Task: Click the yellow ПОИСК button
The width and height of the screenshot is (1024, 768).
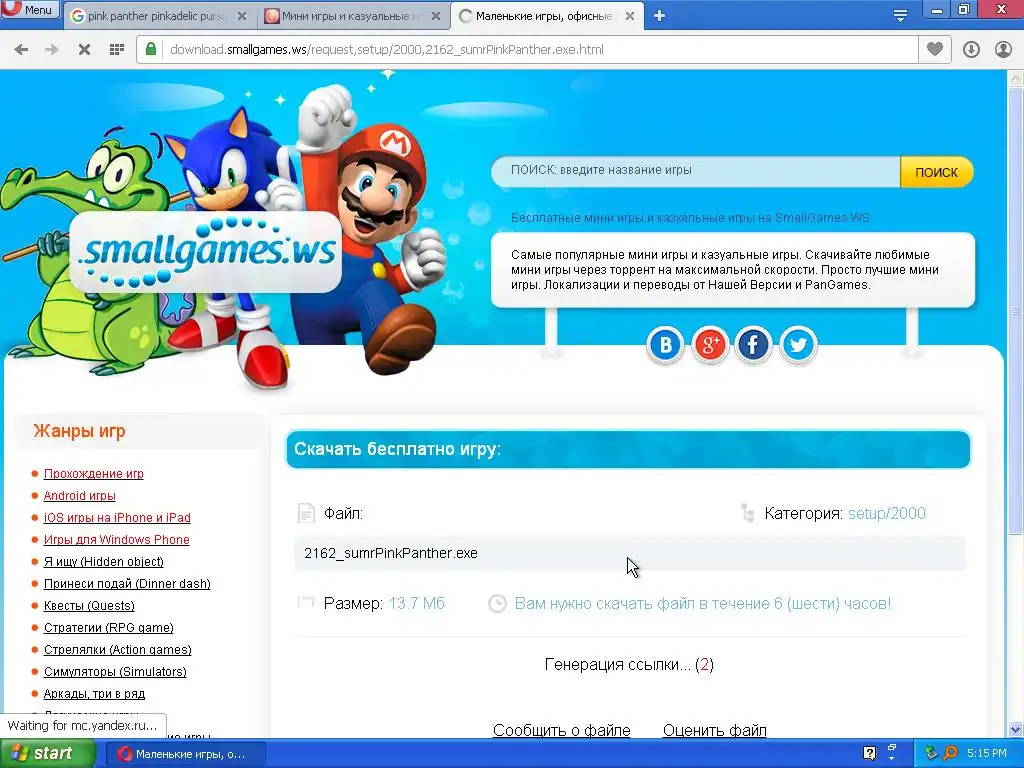Action: [x=936, y=172]
